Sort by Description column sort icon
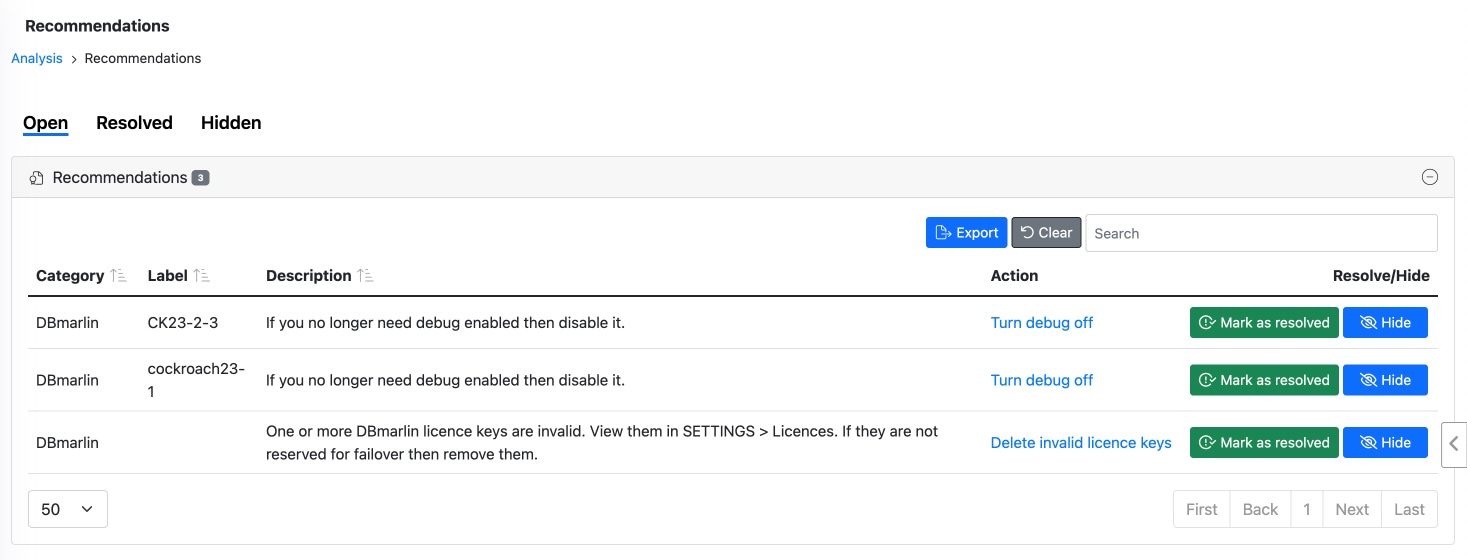This screenshot has height=560, width=1467. pos(366,276)
